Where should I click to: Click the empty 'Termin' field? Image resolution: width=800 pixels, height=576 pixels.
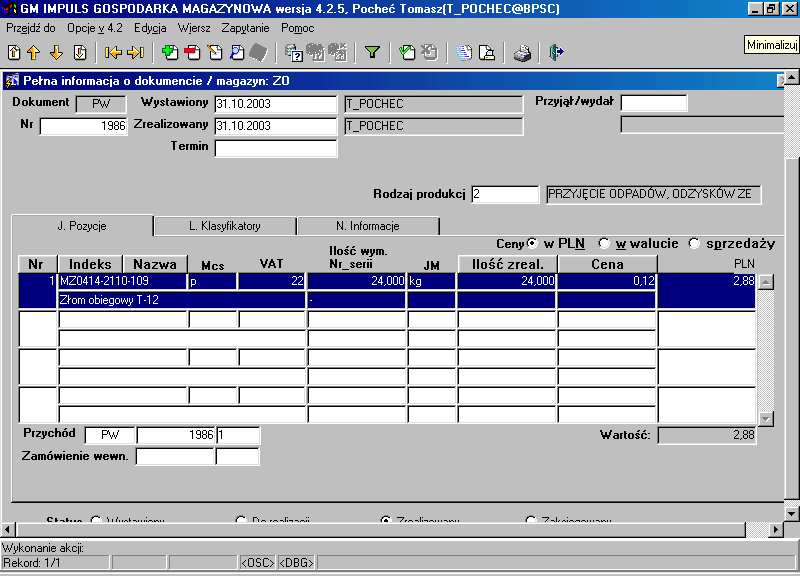coord(276,148)
